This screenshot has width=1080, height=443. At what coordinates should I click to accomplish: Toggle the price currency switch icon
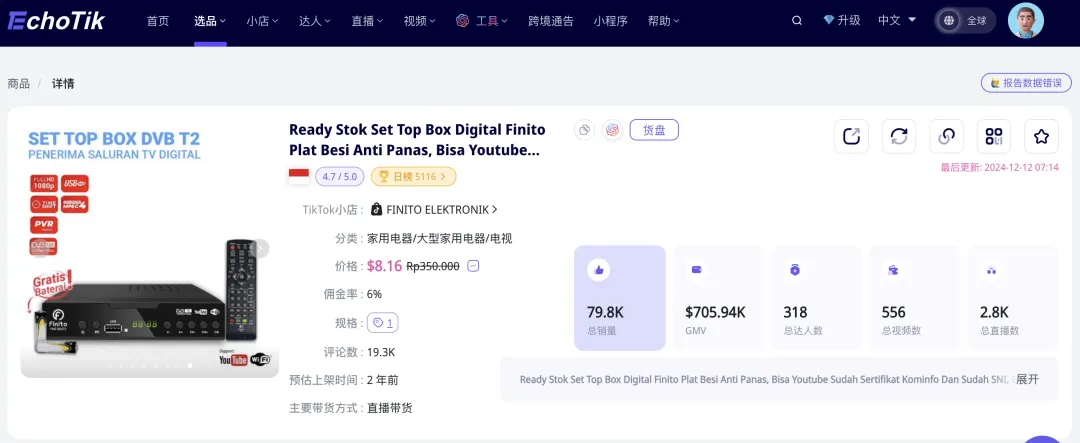473,266
